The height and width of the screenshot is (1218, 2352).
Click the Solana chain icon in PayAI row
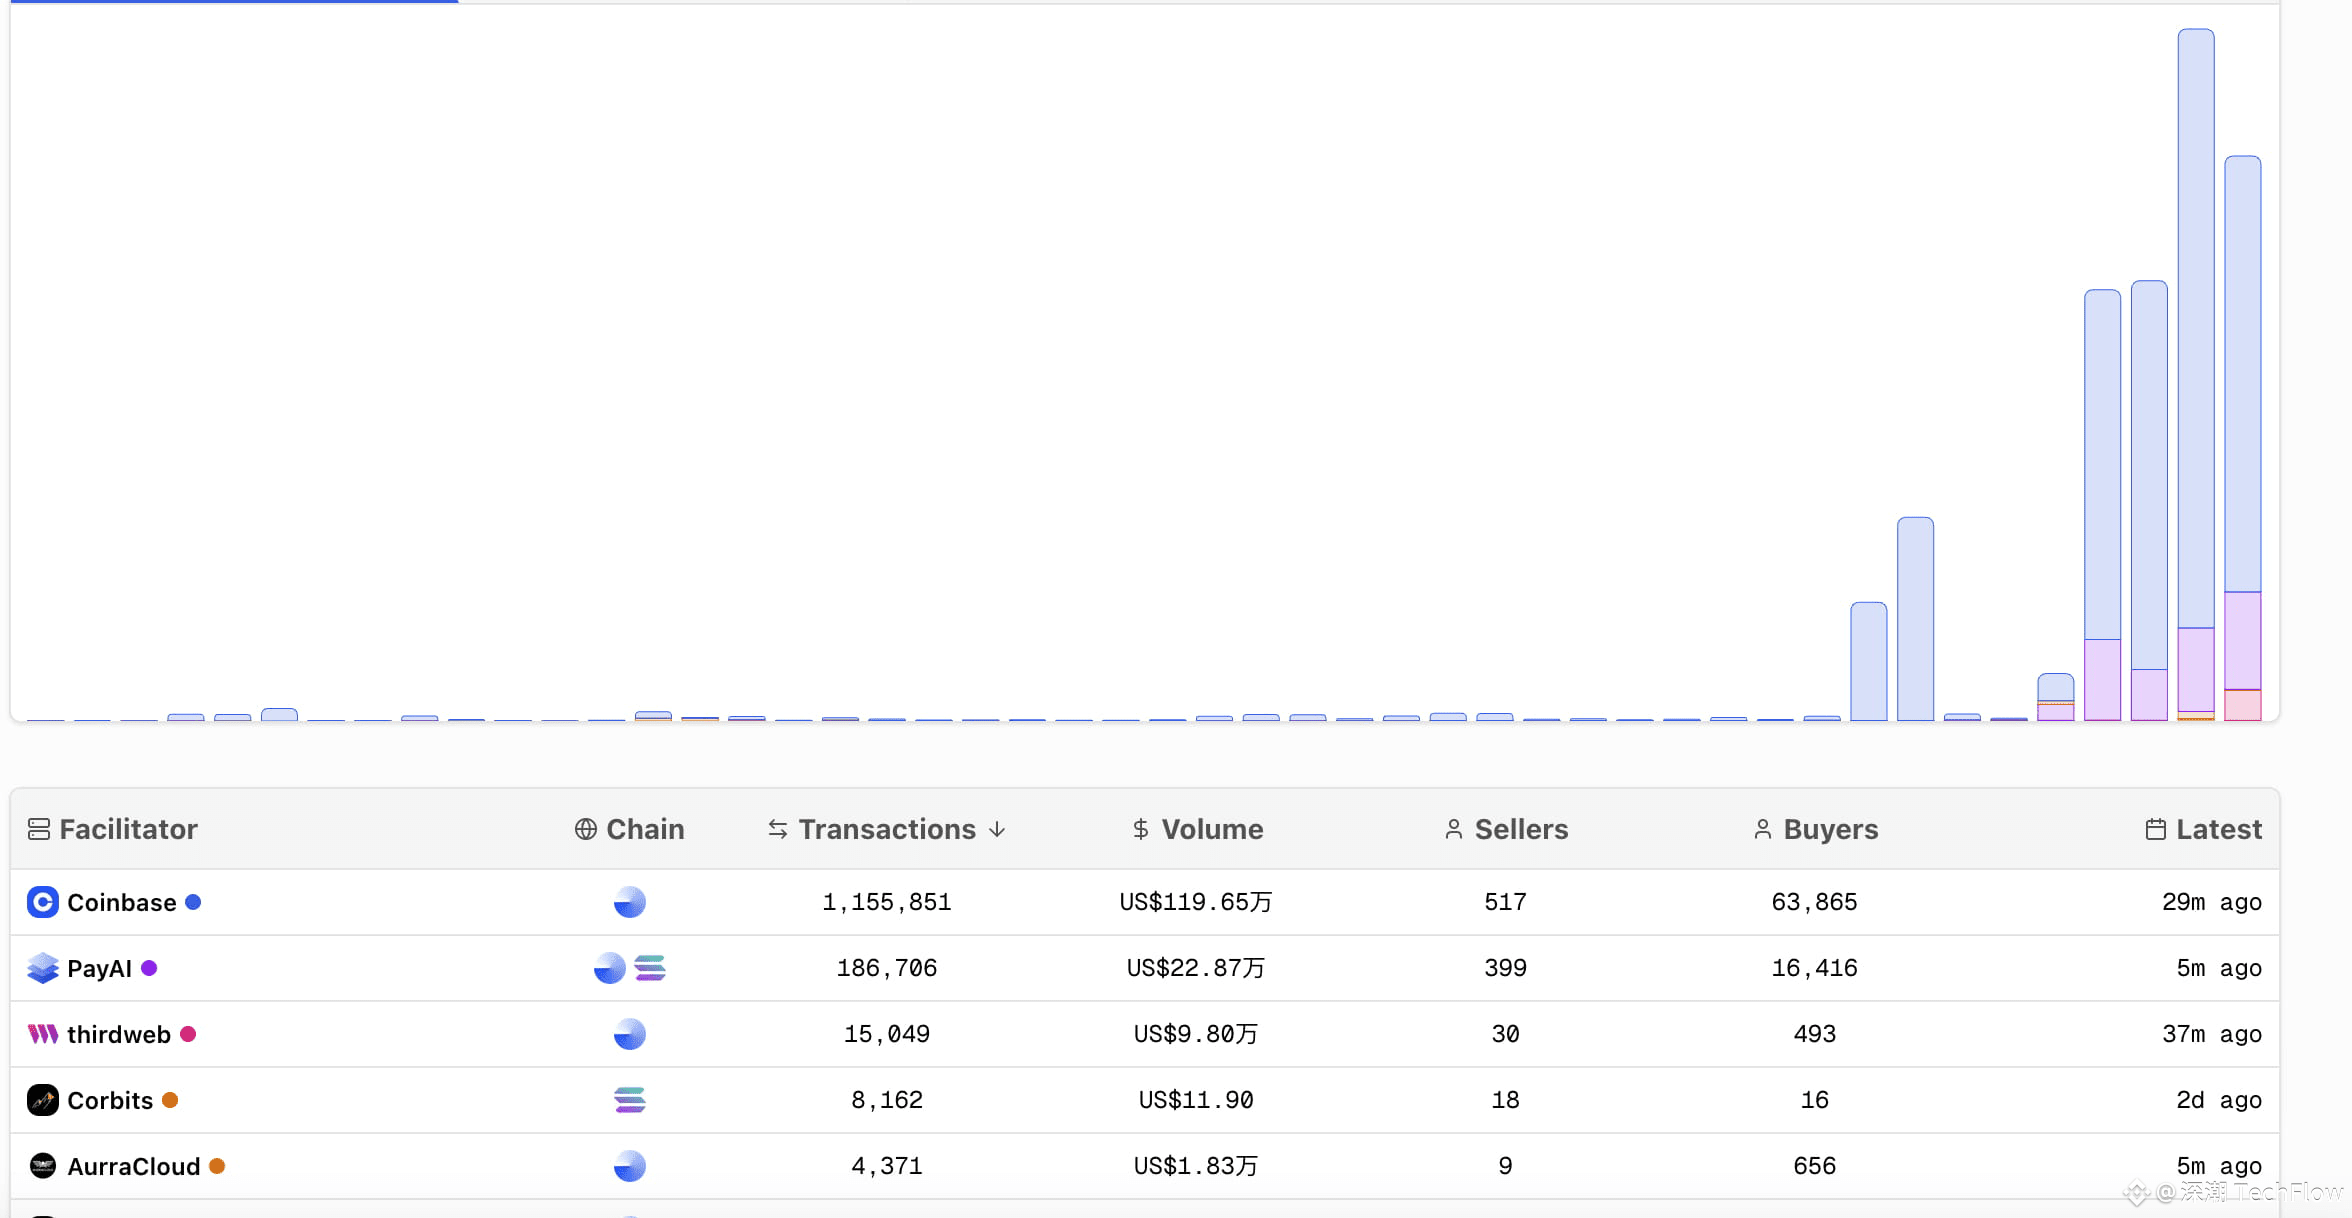coord(650,968)
